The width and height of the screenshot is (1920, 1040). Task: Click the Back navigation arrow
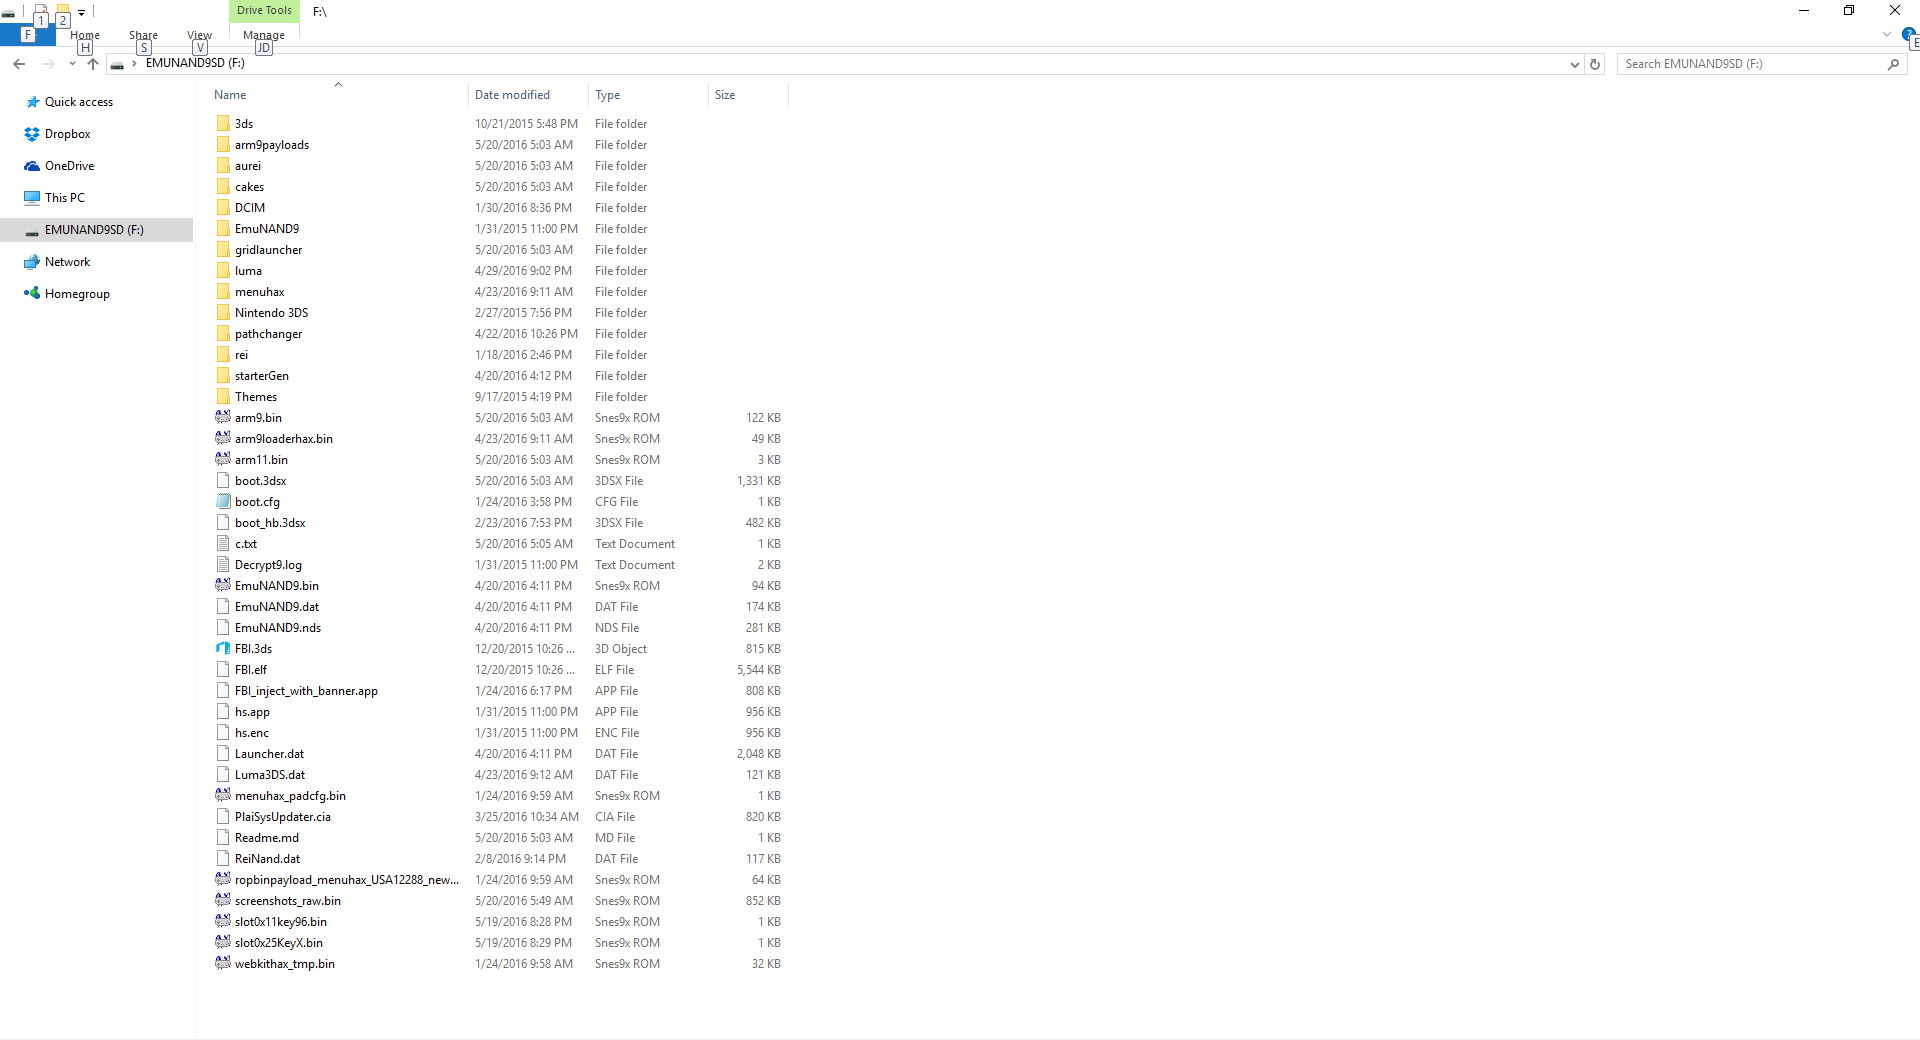click(x=19, y=64)
